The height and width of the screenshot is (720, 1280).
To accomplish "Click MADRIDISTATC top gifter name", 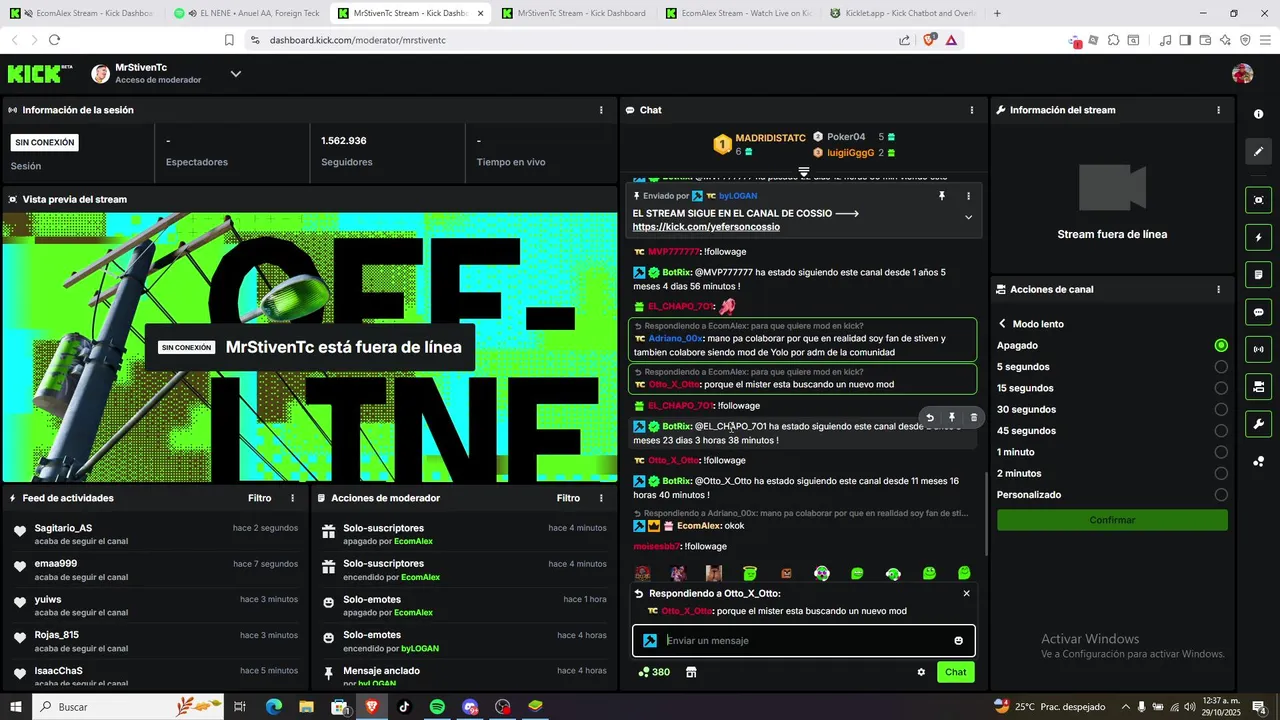I will (x=770, y=138).
